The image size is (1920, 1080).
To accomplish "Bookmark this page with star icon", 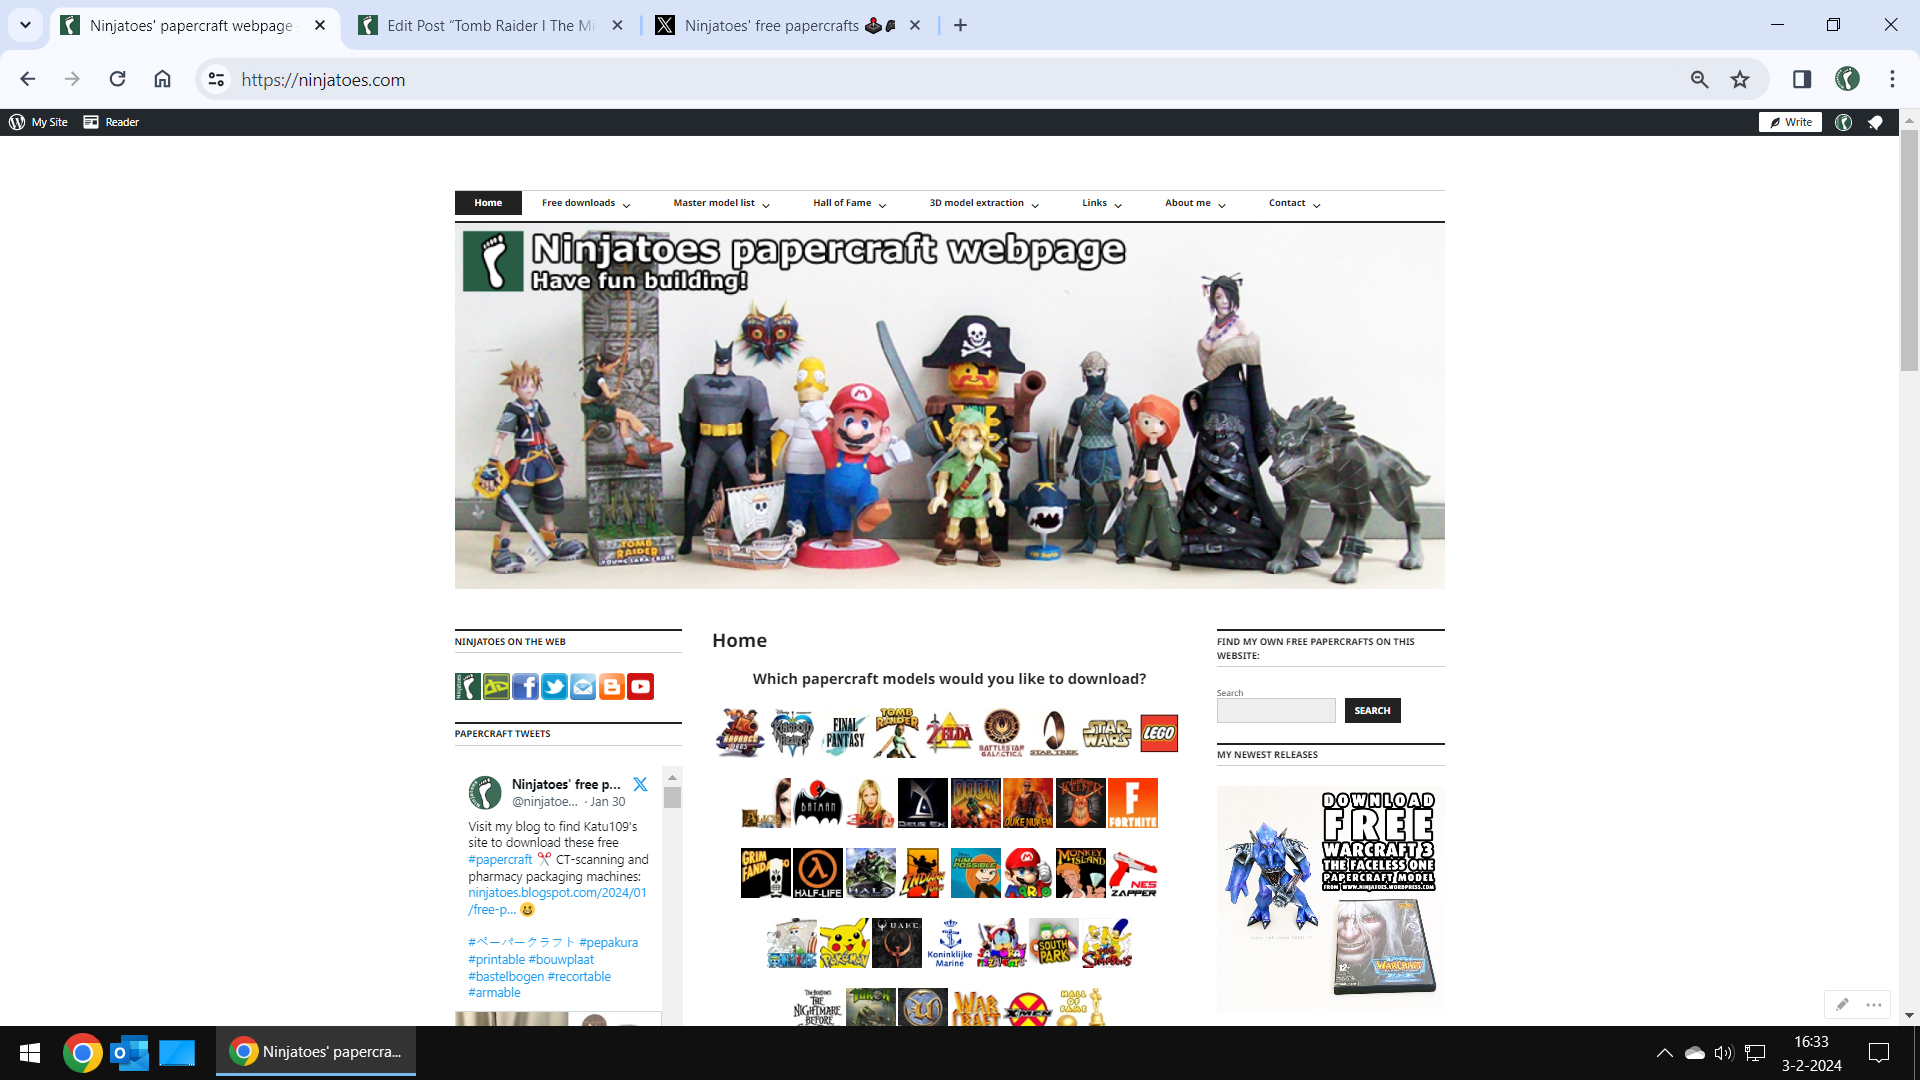I will (x=1740, y=79).
